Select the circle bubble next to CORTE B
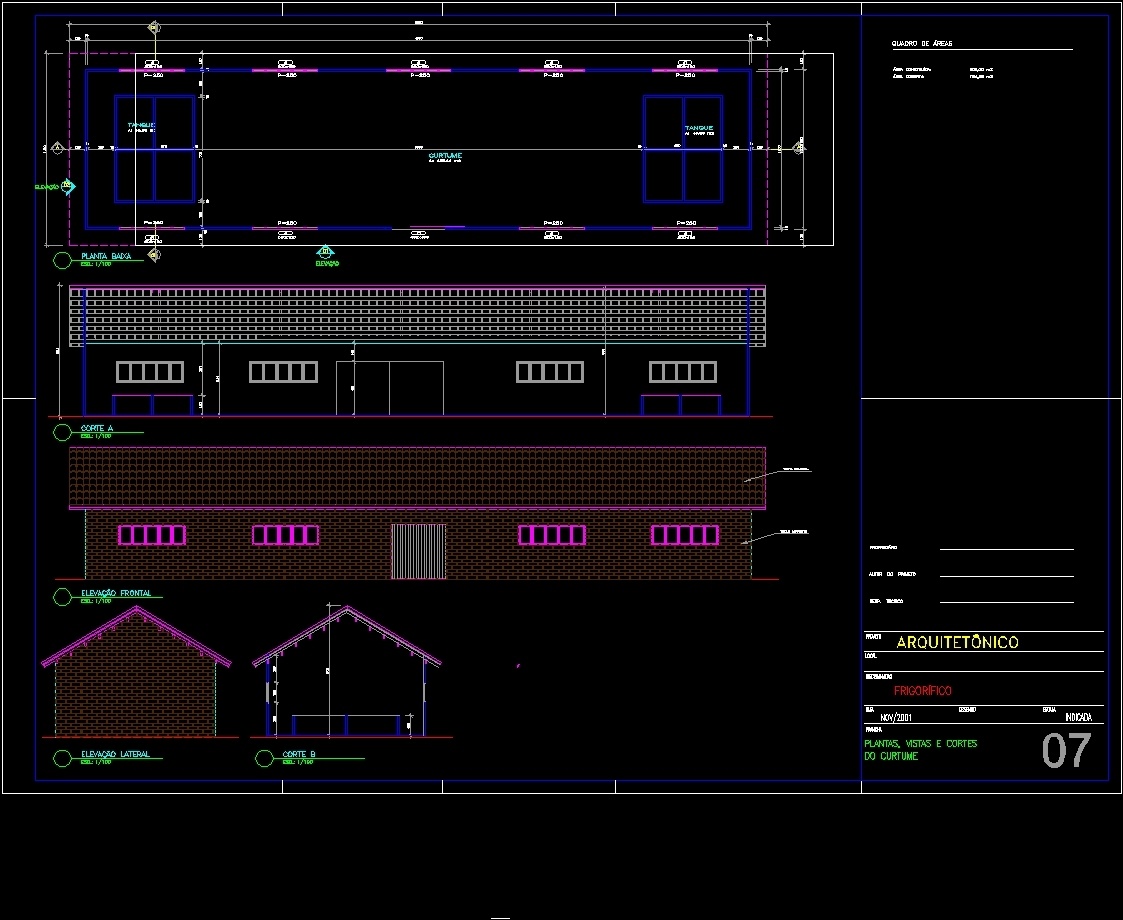Screen dimensions: 1123x920 262,758
